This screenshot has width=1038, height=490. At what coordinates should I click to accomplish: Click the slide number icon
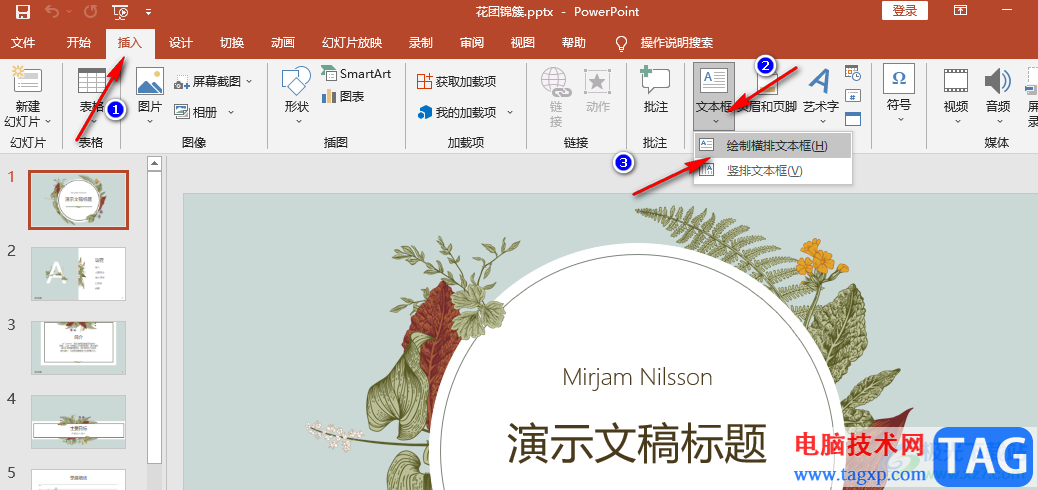pos(853,95)
